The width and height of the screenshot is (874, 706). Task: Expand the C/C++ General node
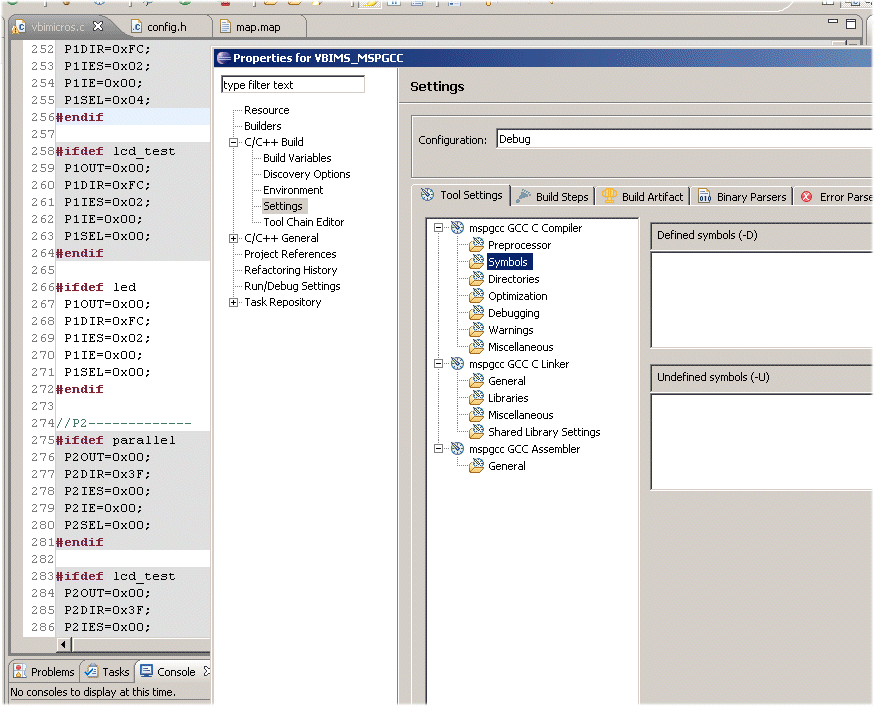[x=234, y=238]
